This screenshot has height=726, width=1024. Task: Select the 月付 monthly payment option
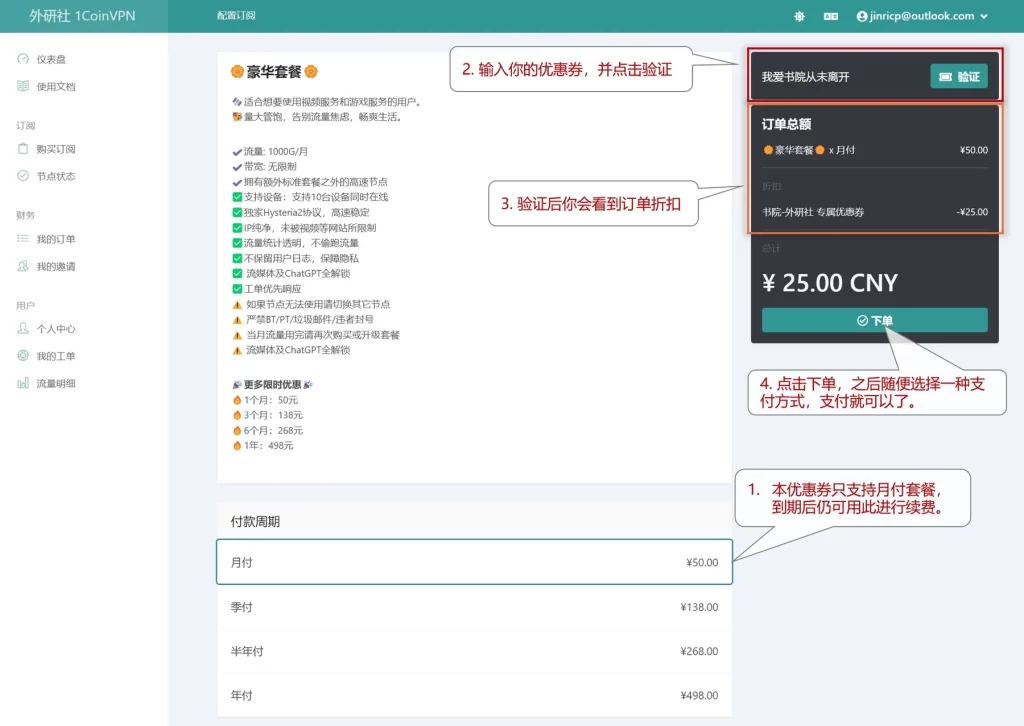(x=474, y=562)
